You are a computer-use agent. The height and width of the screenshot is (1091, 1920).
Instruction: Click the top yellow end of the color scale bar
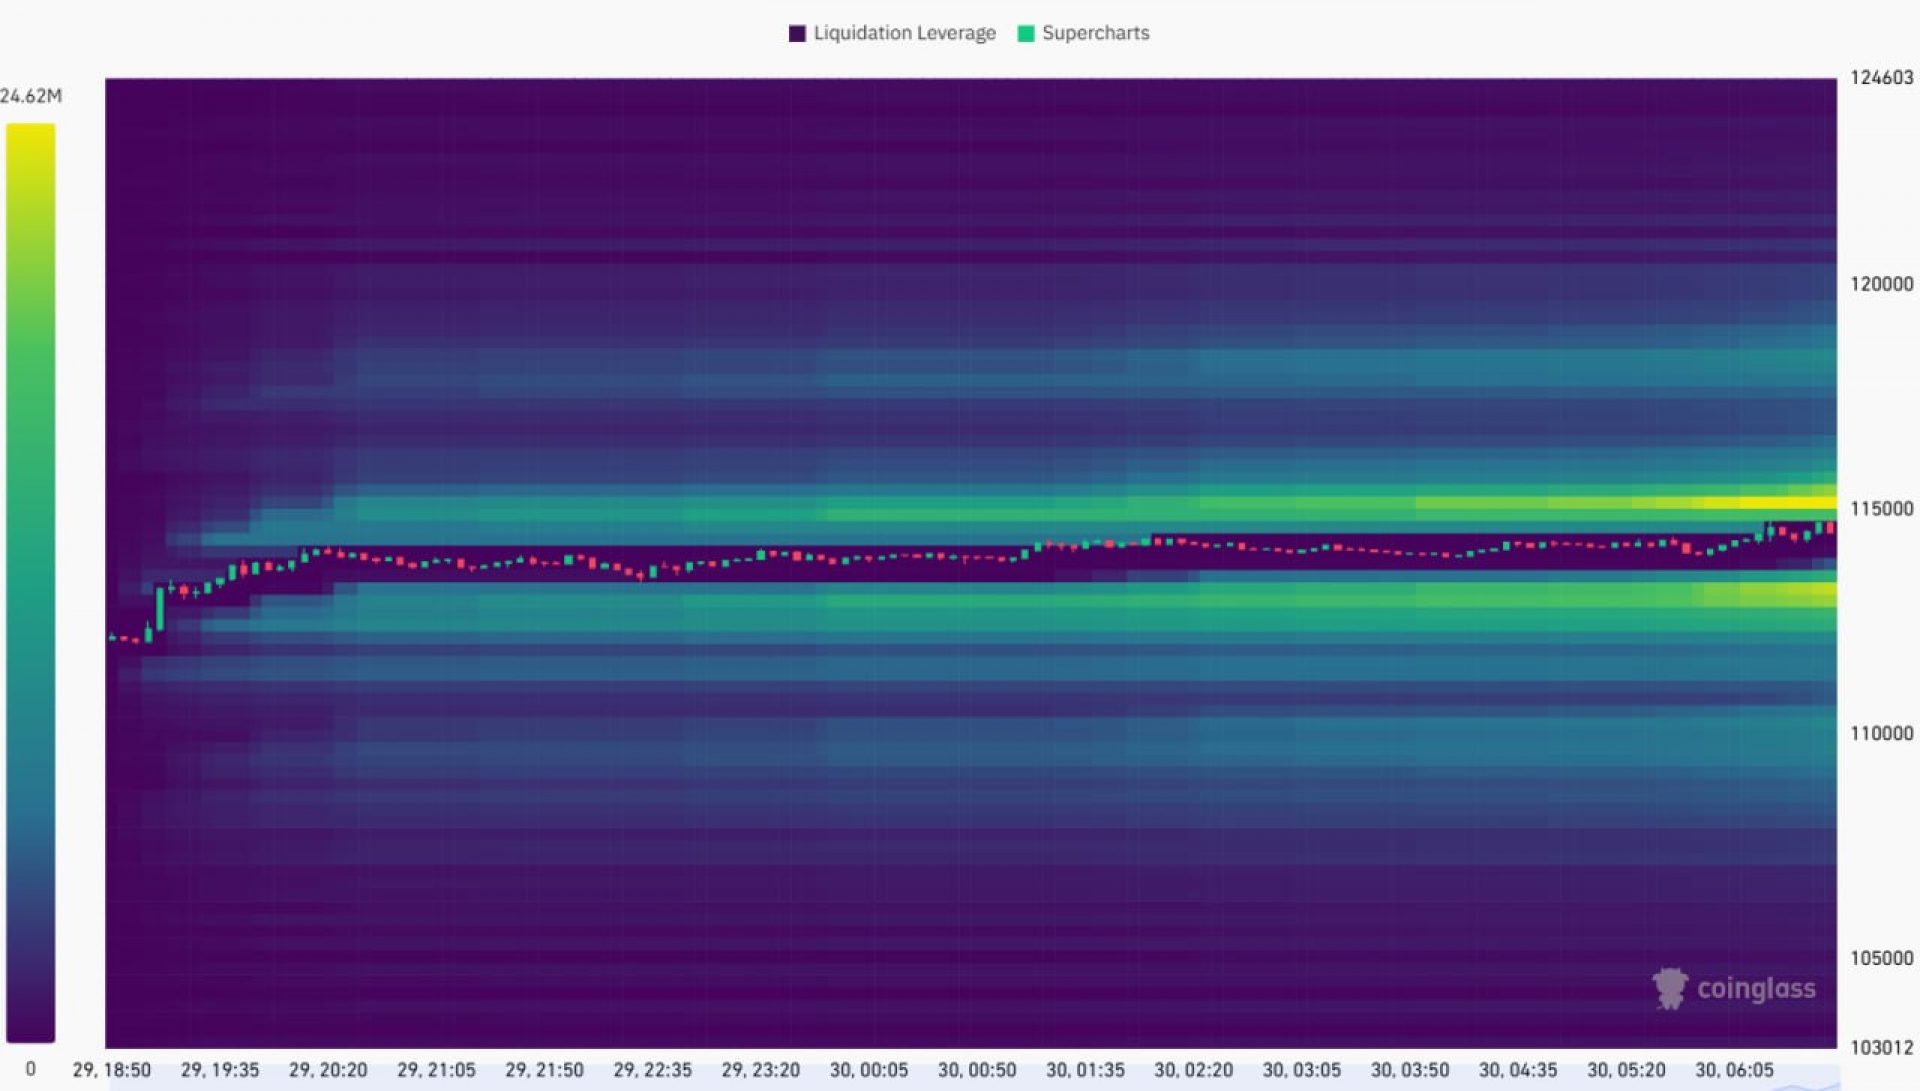coord(30,135)
